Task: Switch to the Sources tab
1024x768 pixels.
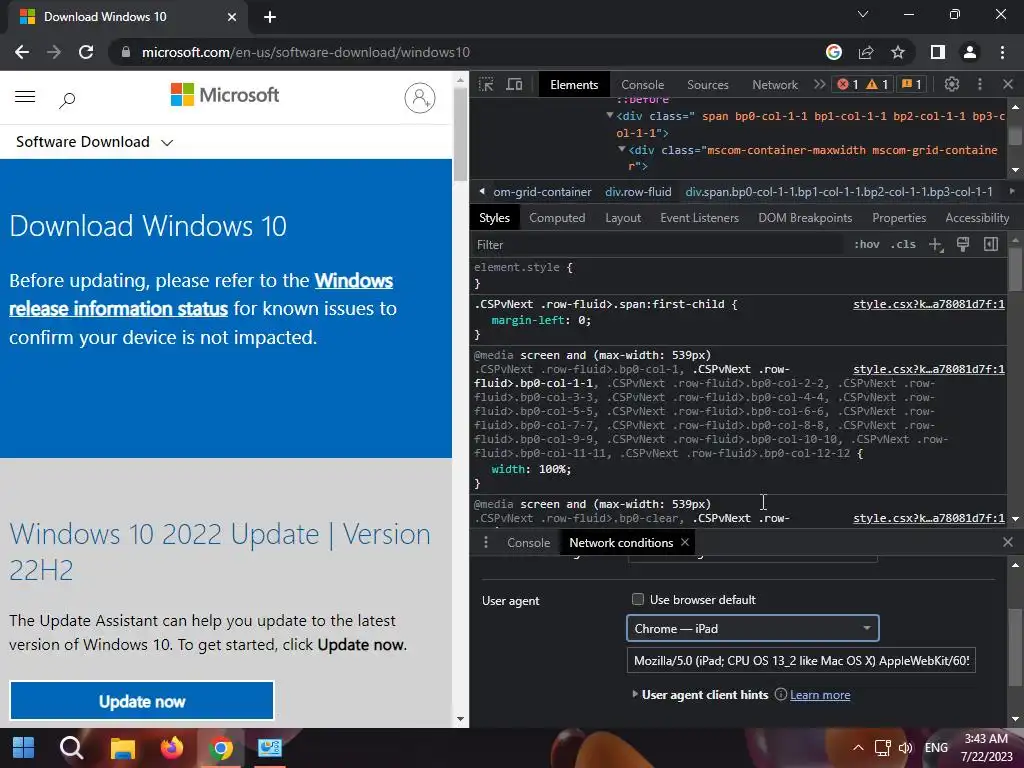Action: coord(707,85)
